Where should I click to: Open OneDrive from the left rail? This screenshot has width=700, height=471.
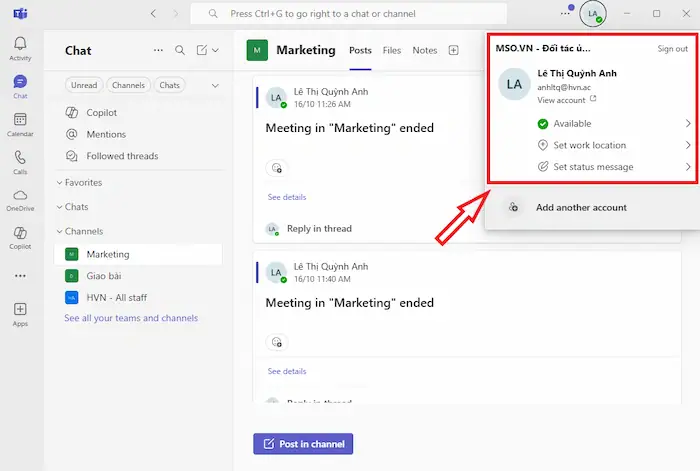pyautogui.click(x=20, y=199)
